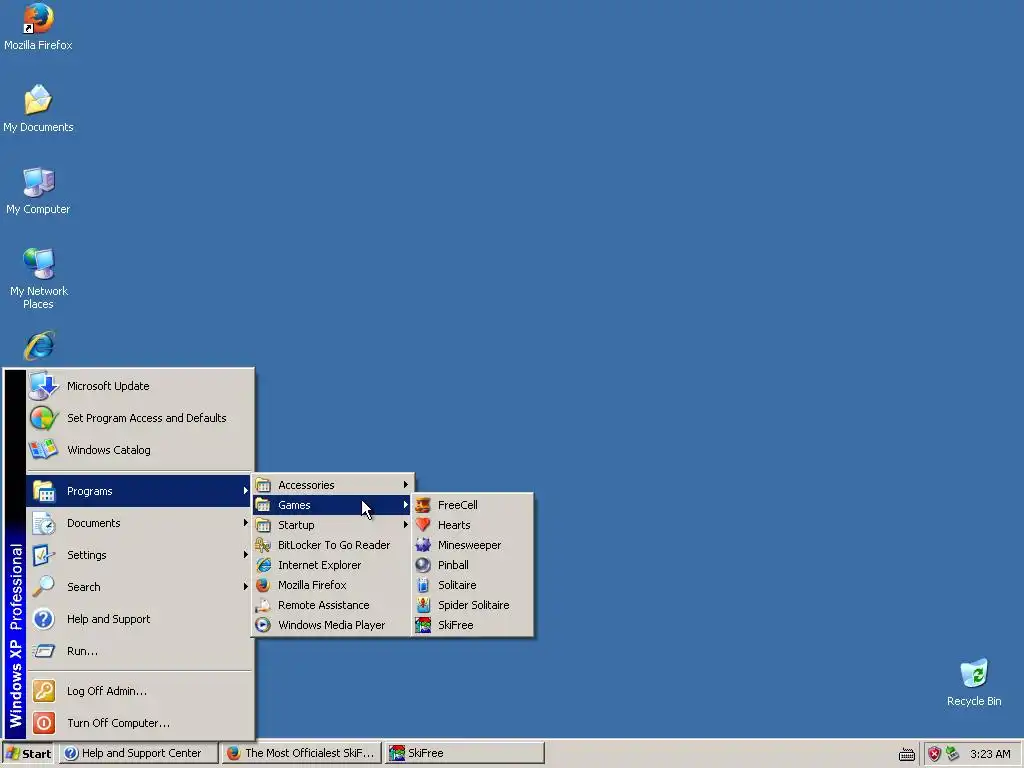Image resolution: width=1024 pixels, height=768 pixels.
Task: Click the Settings checklist icon in Start menu
Action: 44,555
